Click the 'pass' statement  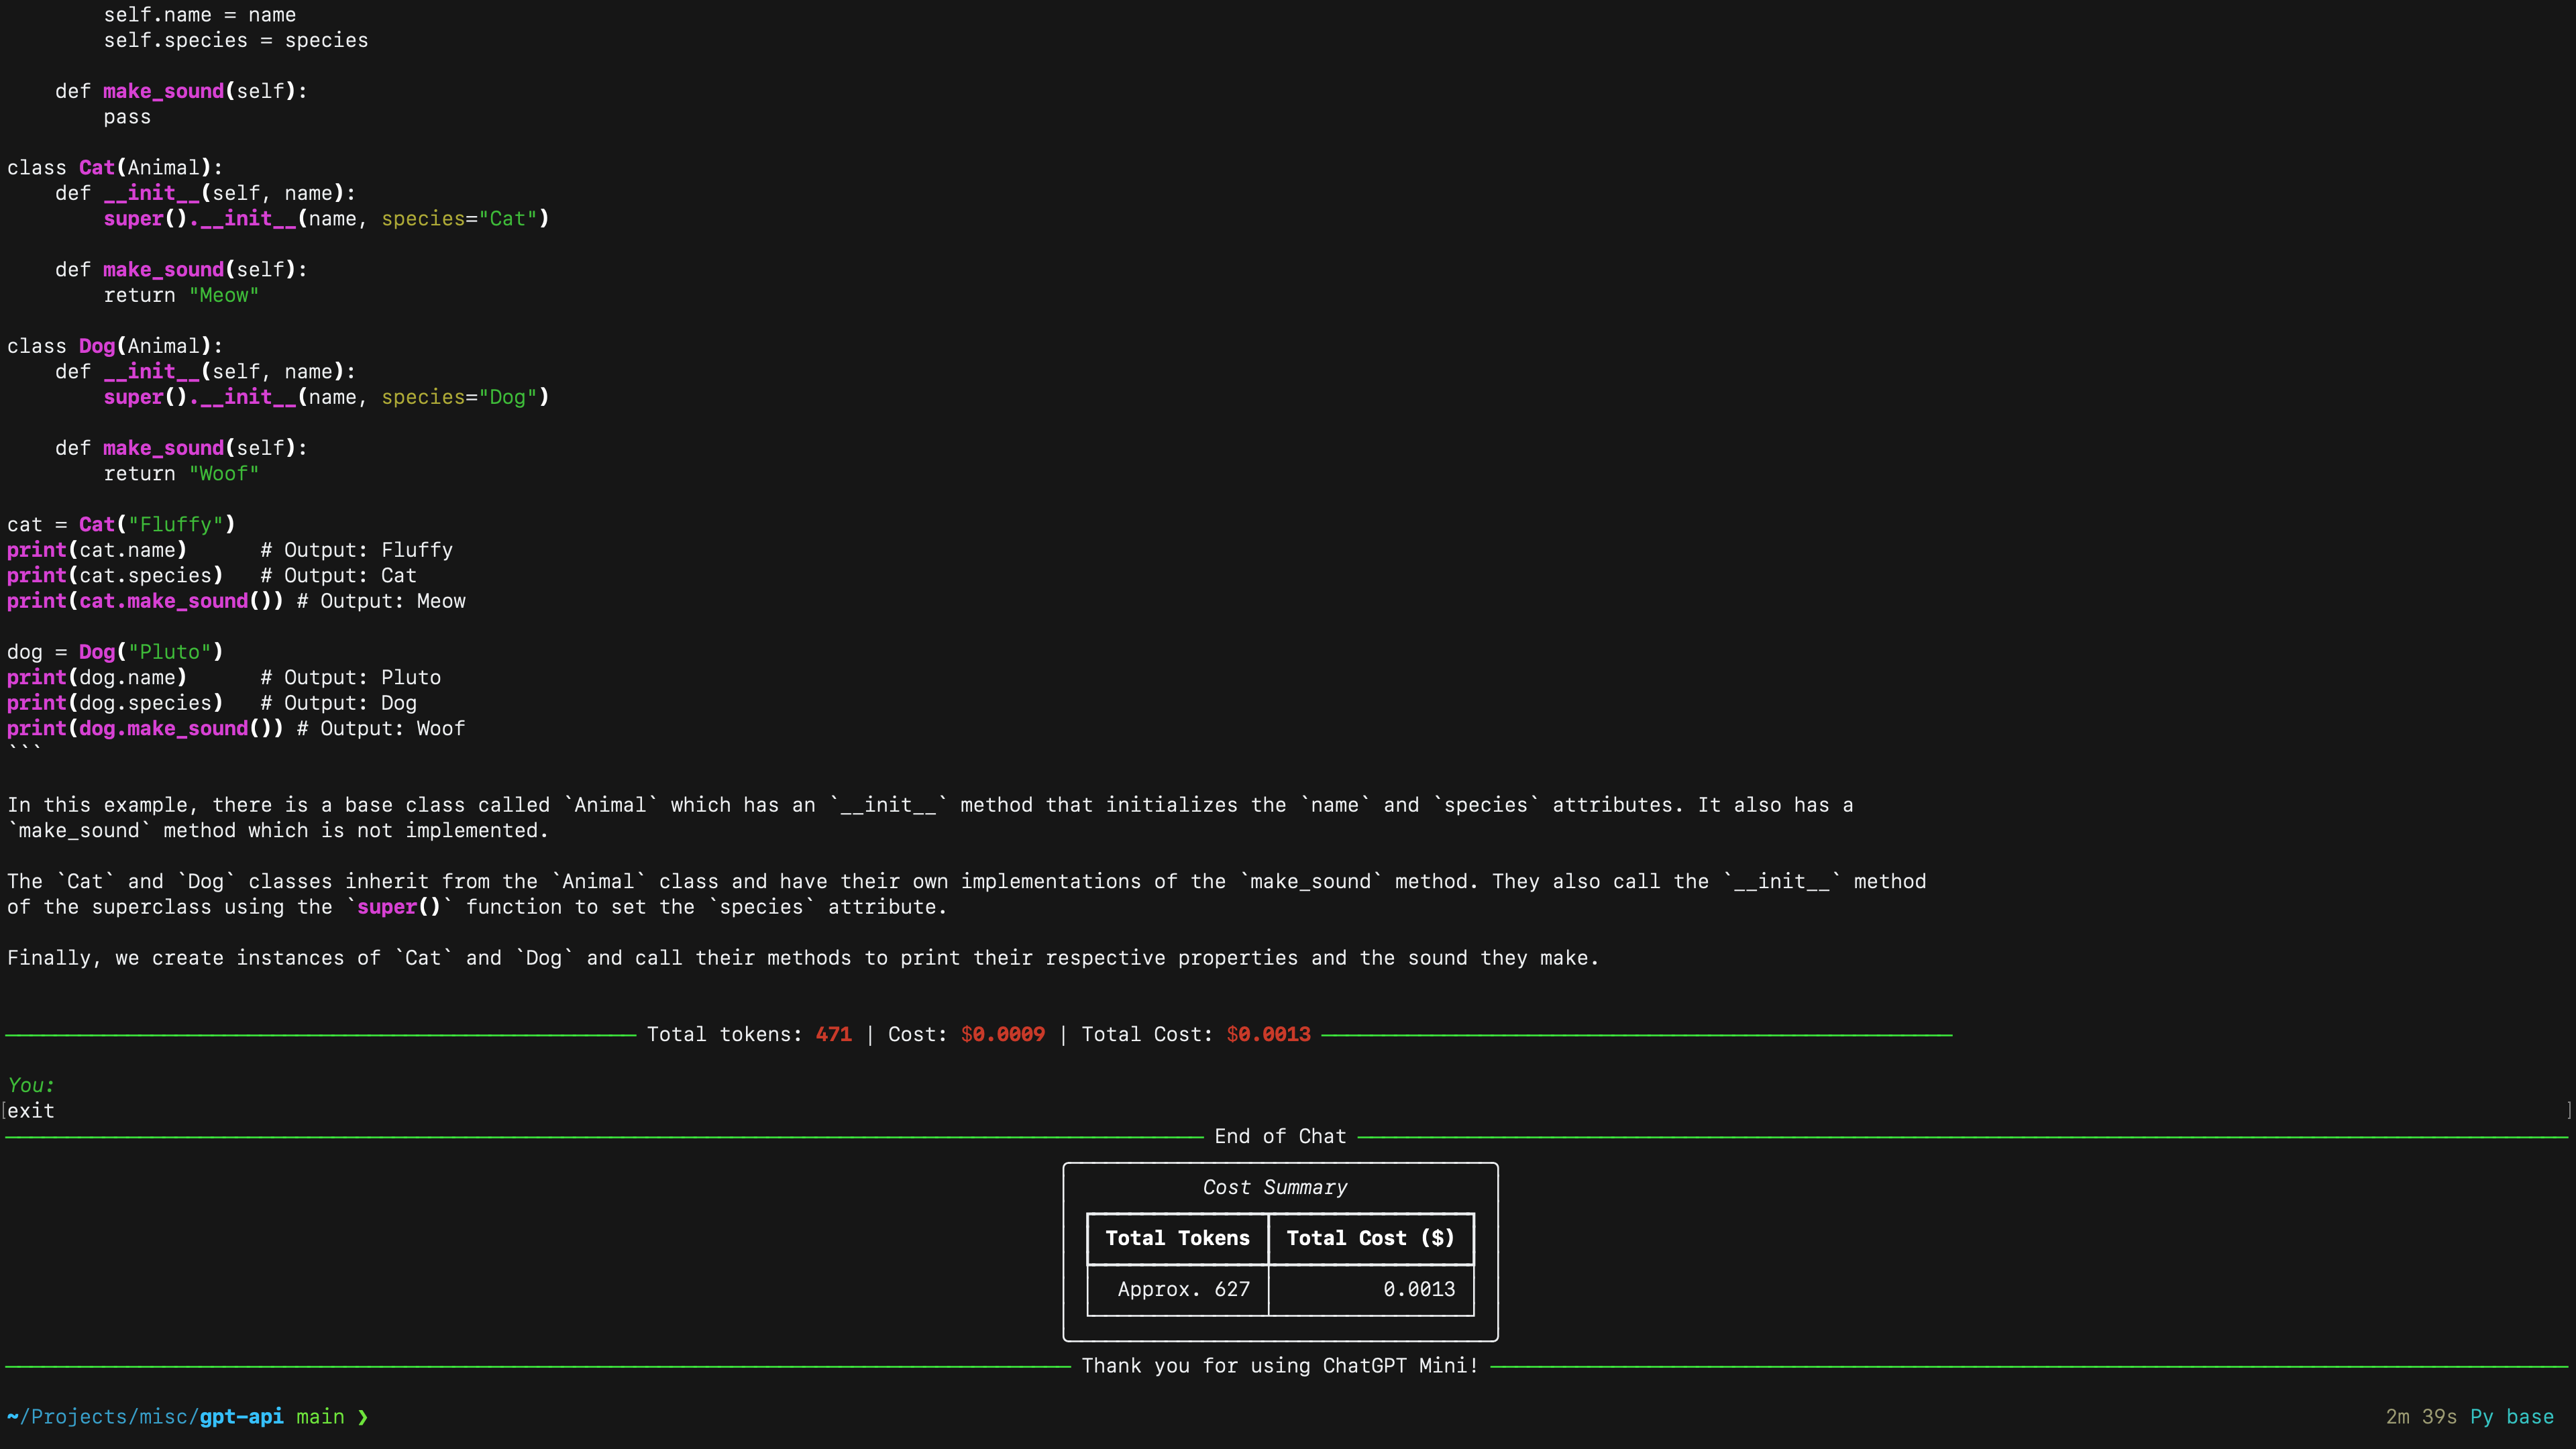click(127, 117)
